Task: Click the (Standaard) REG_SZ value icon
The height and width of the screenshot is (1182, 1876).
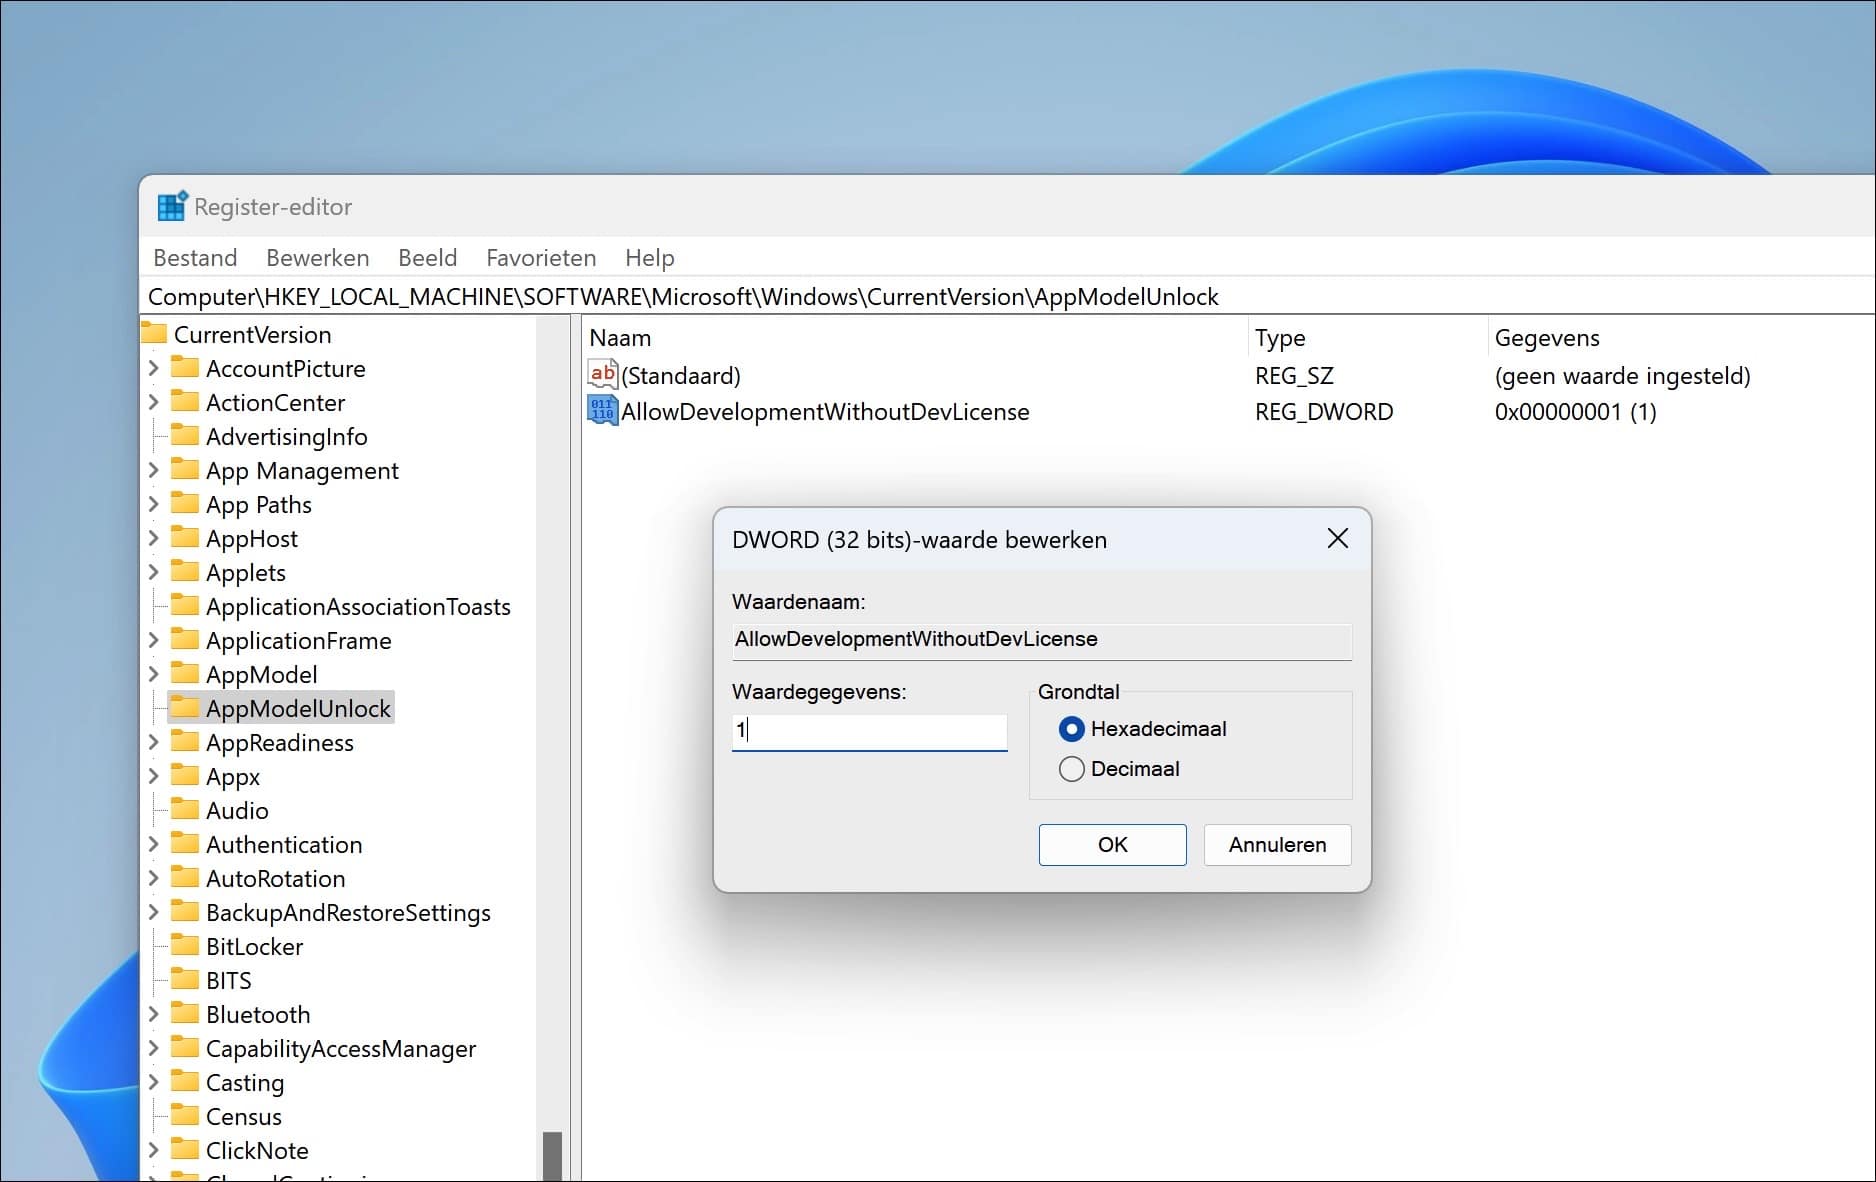Action: pos(602,374)
